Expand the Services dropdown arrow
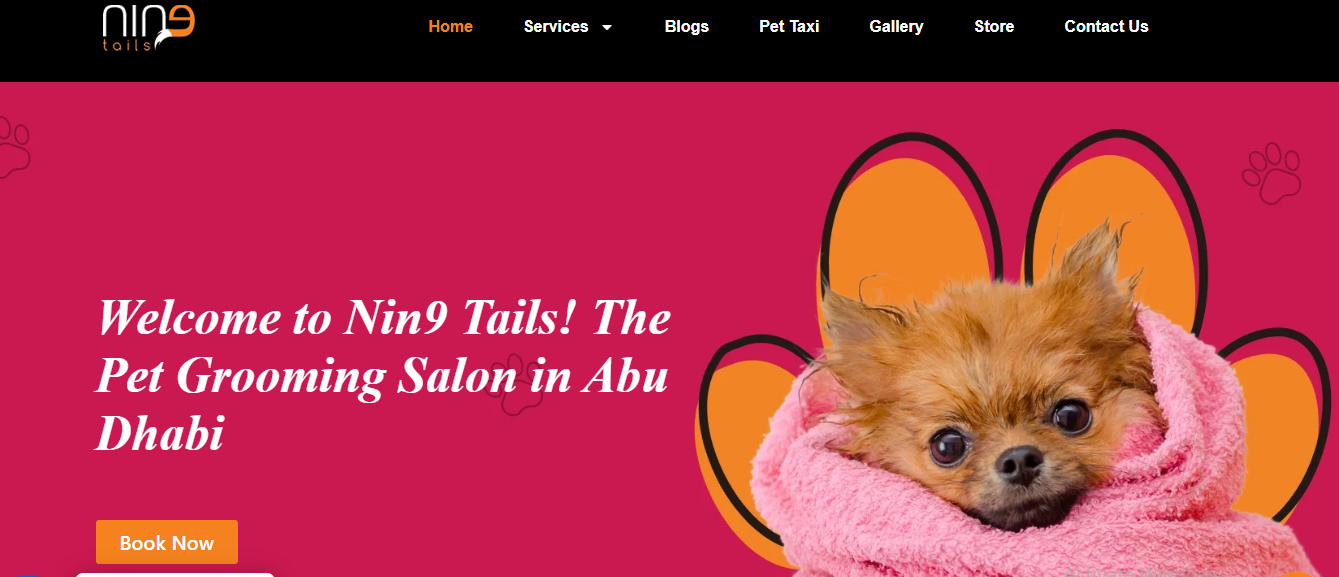The image size is (1339, 577). click(606, 28)
